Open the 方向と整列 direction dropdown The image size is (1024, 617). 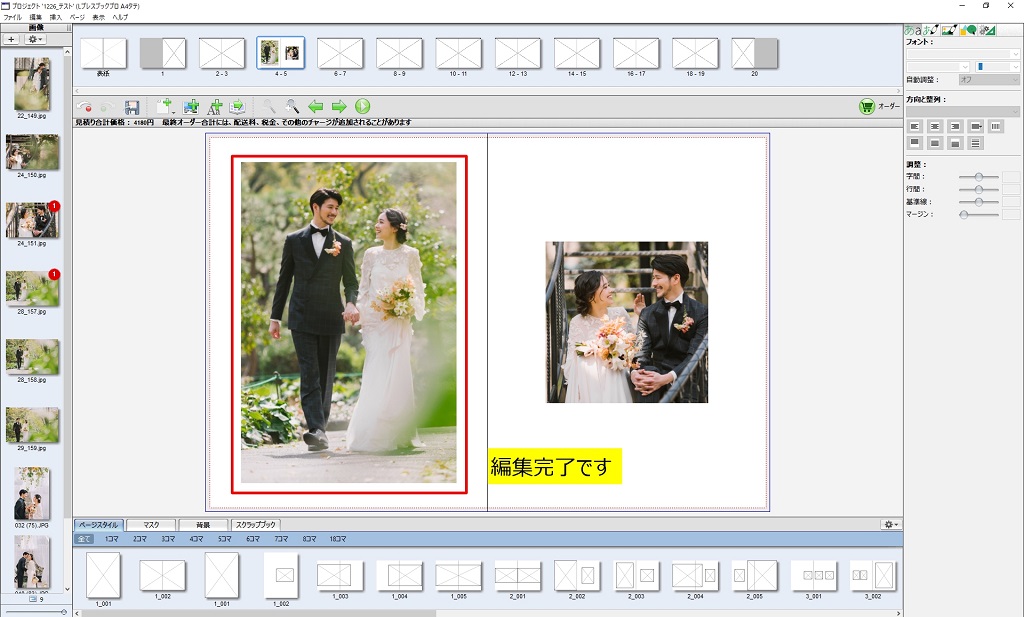tap(963, 111)
